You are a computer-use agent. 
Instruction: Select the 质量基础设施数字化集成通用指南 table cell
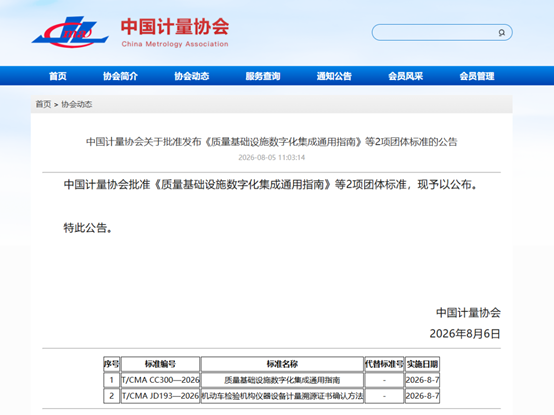[282, 380]
